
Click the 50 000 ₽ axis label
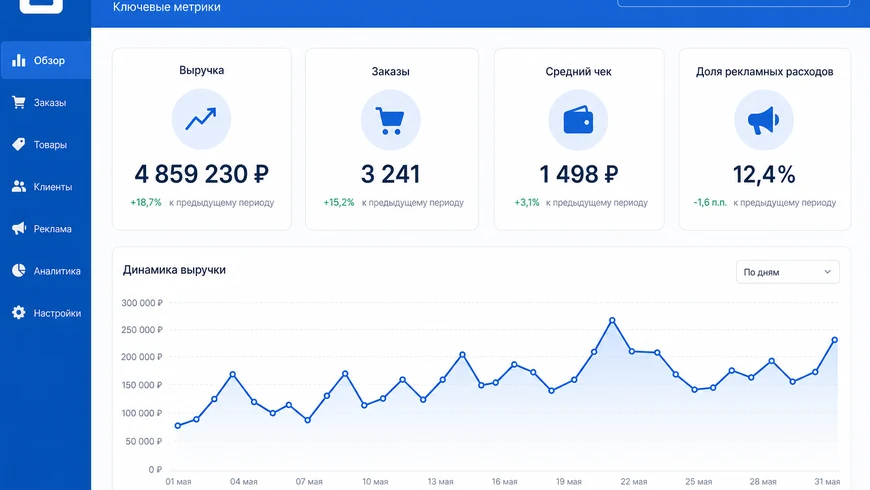144,441
